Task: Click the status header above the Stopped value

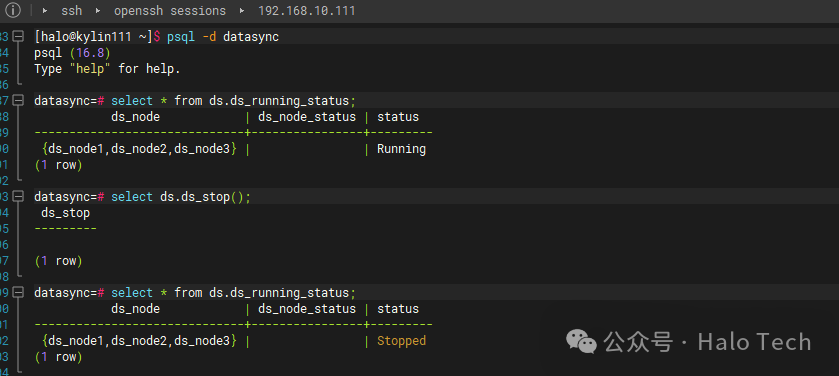Action: click(398, 309)
